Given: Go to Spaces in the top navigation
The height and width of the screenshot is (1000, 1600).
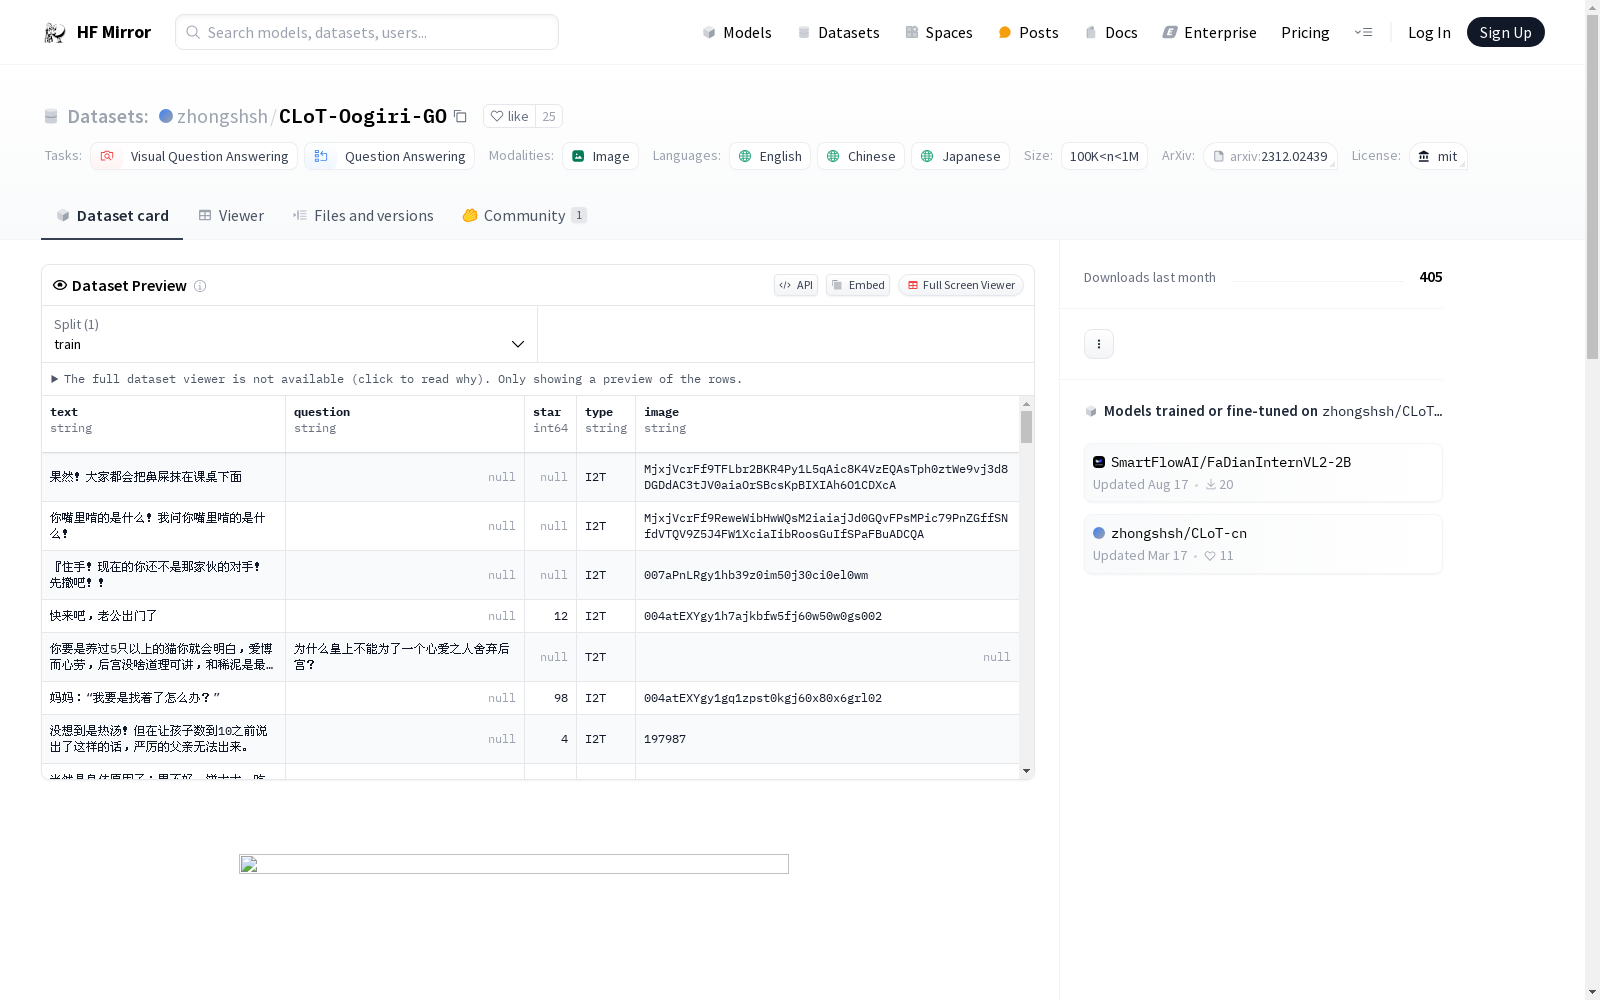Looking at the screenshot, I should point(939,32).
